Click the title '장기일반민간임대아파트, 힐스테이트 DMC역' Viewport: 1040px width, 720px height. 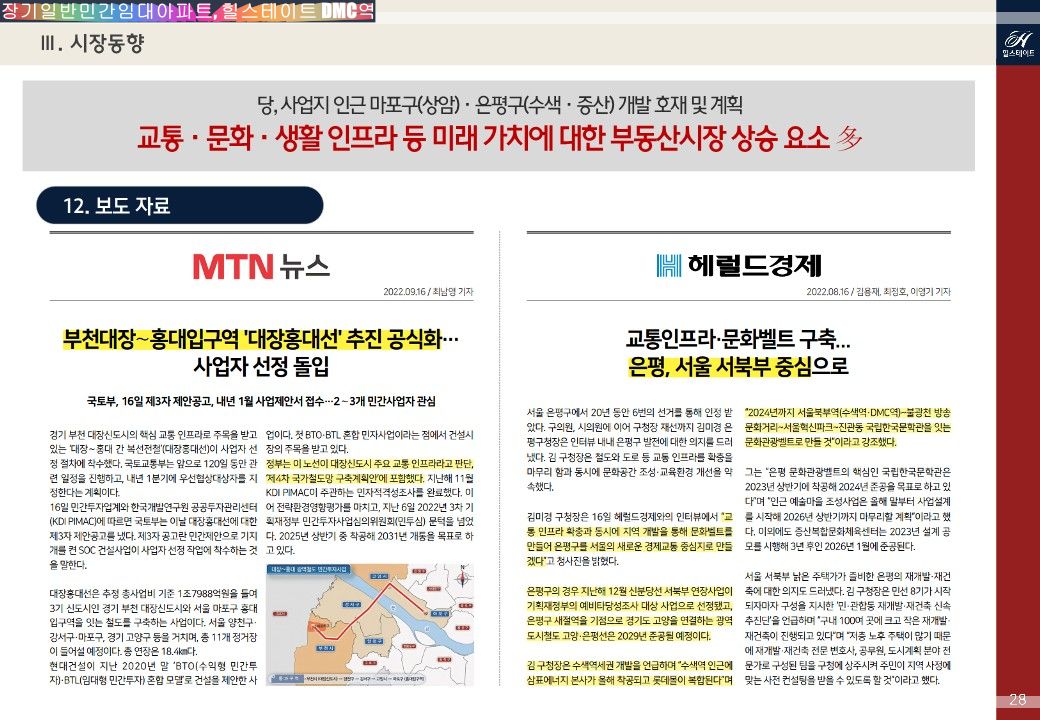[x=187, y=11]
